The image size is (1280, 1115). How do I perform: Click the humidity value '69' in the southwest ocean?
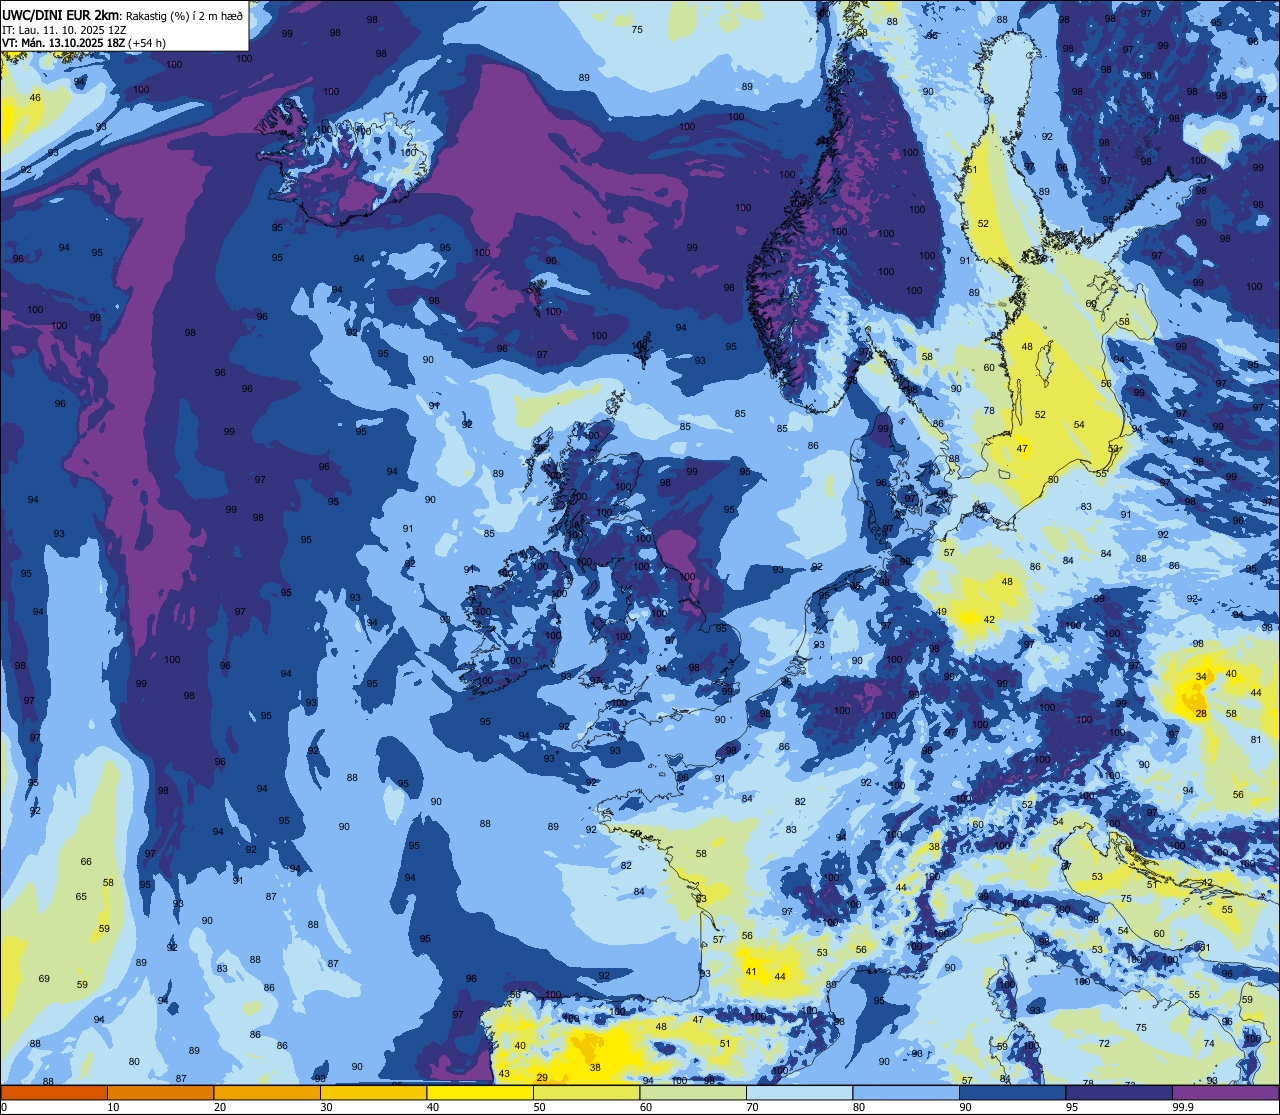click(44, 978)
